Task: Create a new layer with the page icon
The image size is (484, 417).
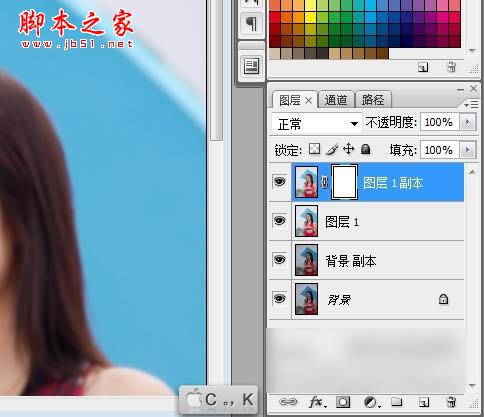Action: 424,402
